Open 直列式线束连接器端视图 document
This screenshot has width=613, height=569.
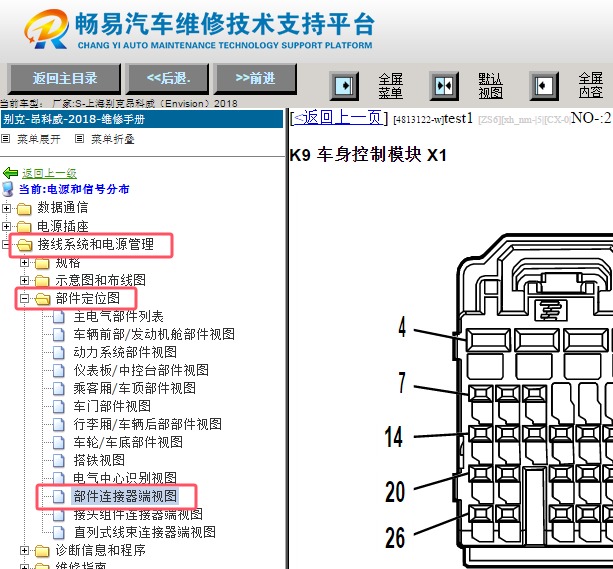pos(145,532)
